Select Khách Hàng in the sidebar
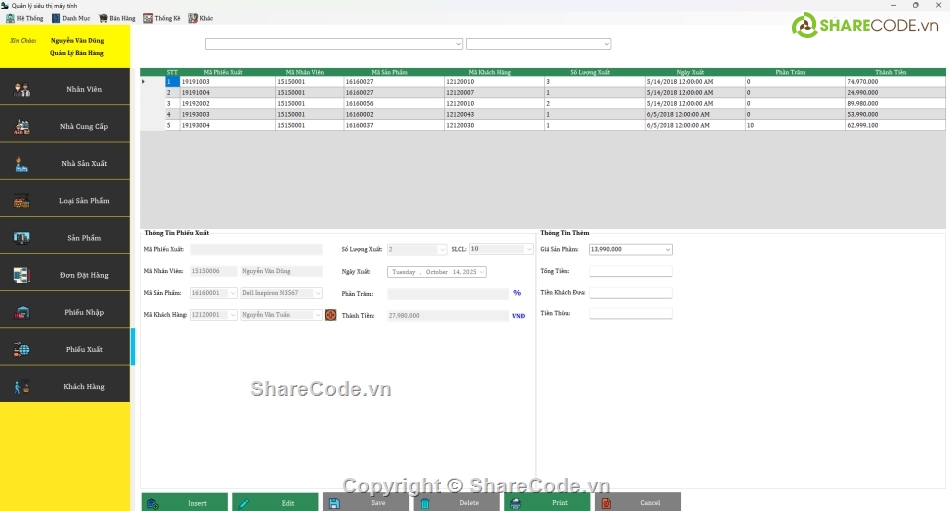This screenshot has width=950, height=511. point(65,386)
